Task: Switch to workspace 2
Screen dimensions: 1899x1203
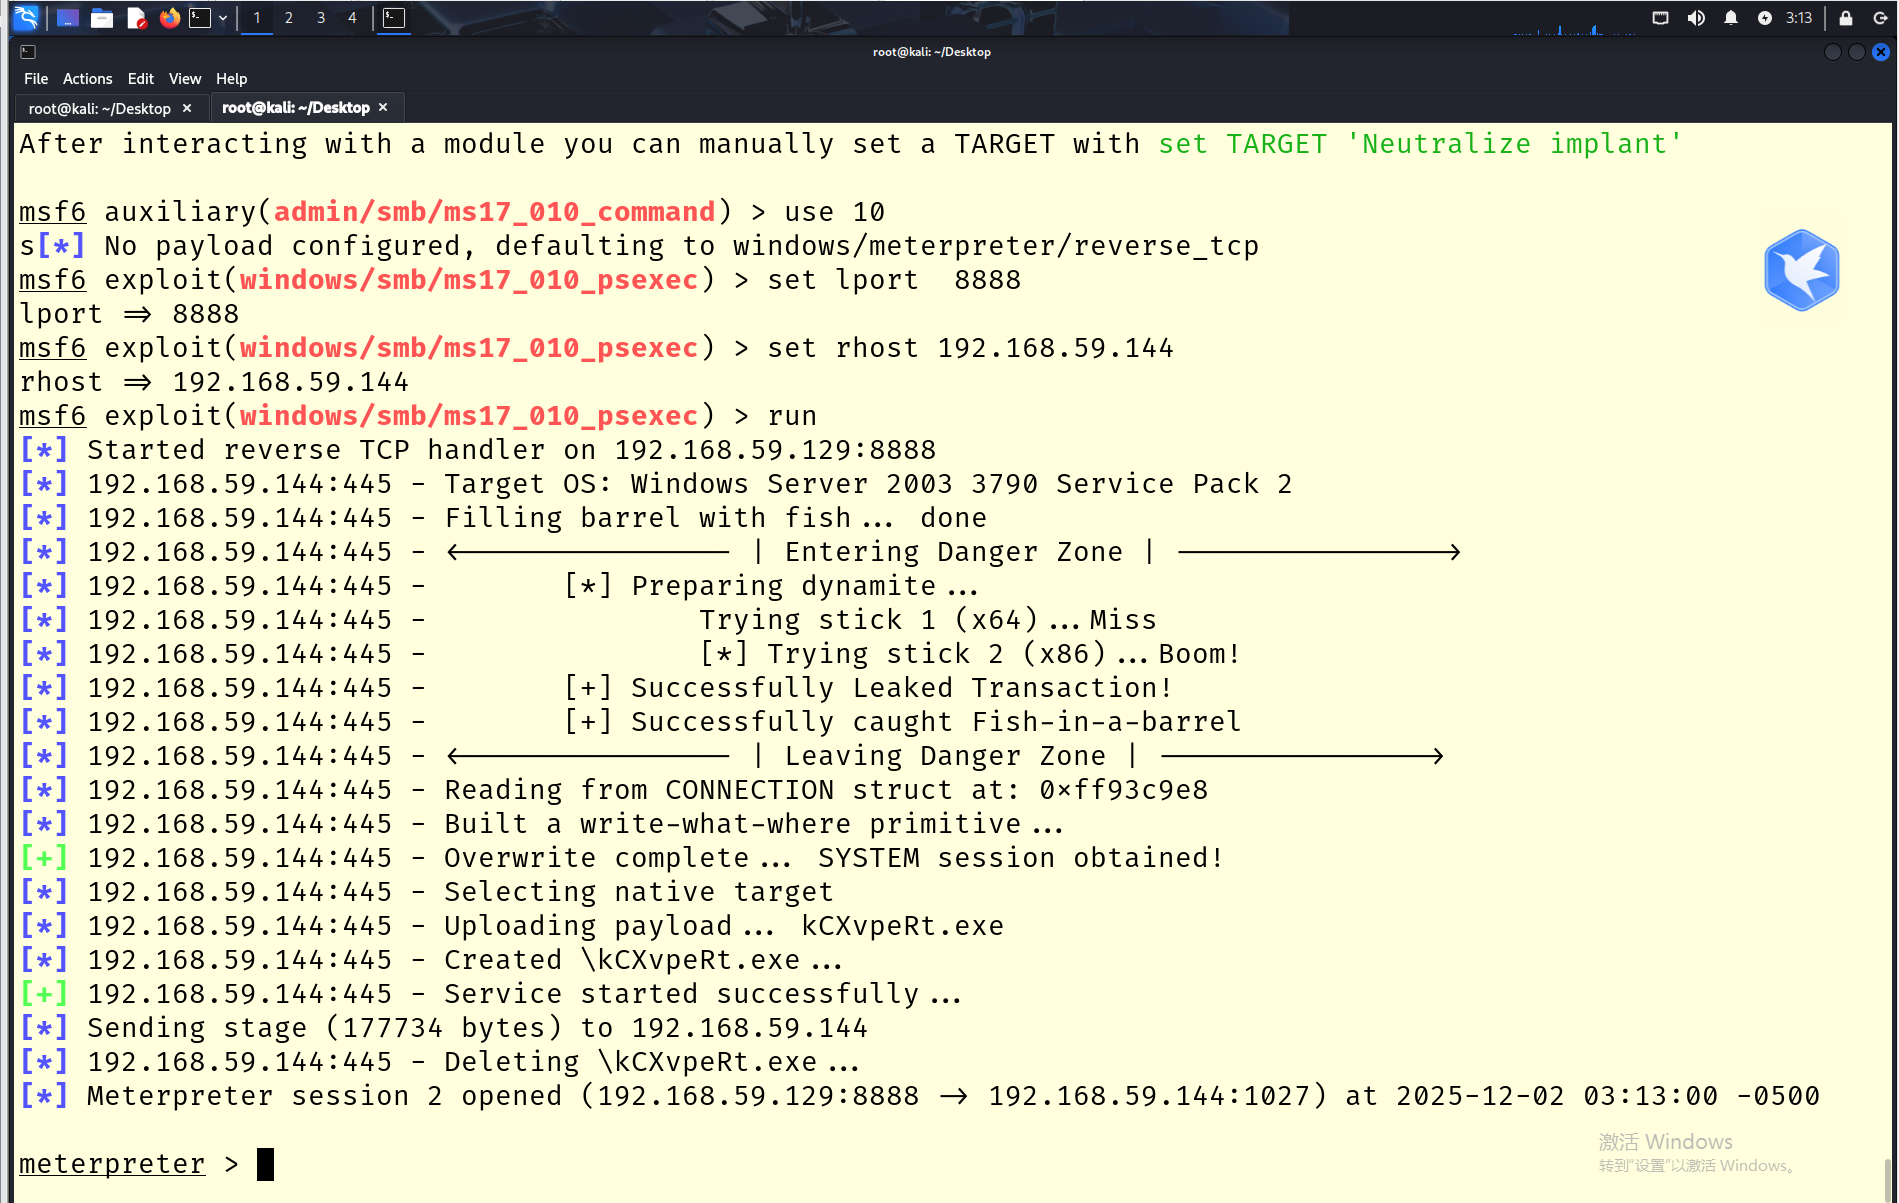Action: click(289, 18)
